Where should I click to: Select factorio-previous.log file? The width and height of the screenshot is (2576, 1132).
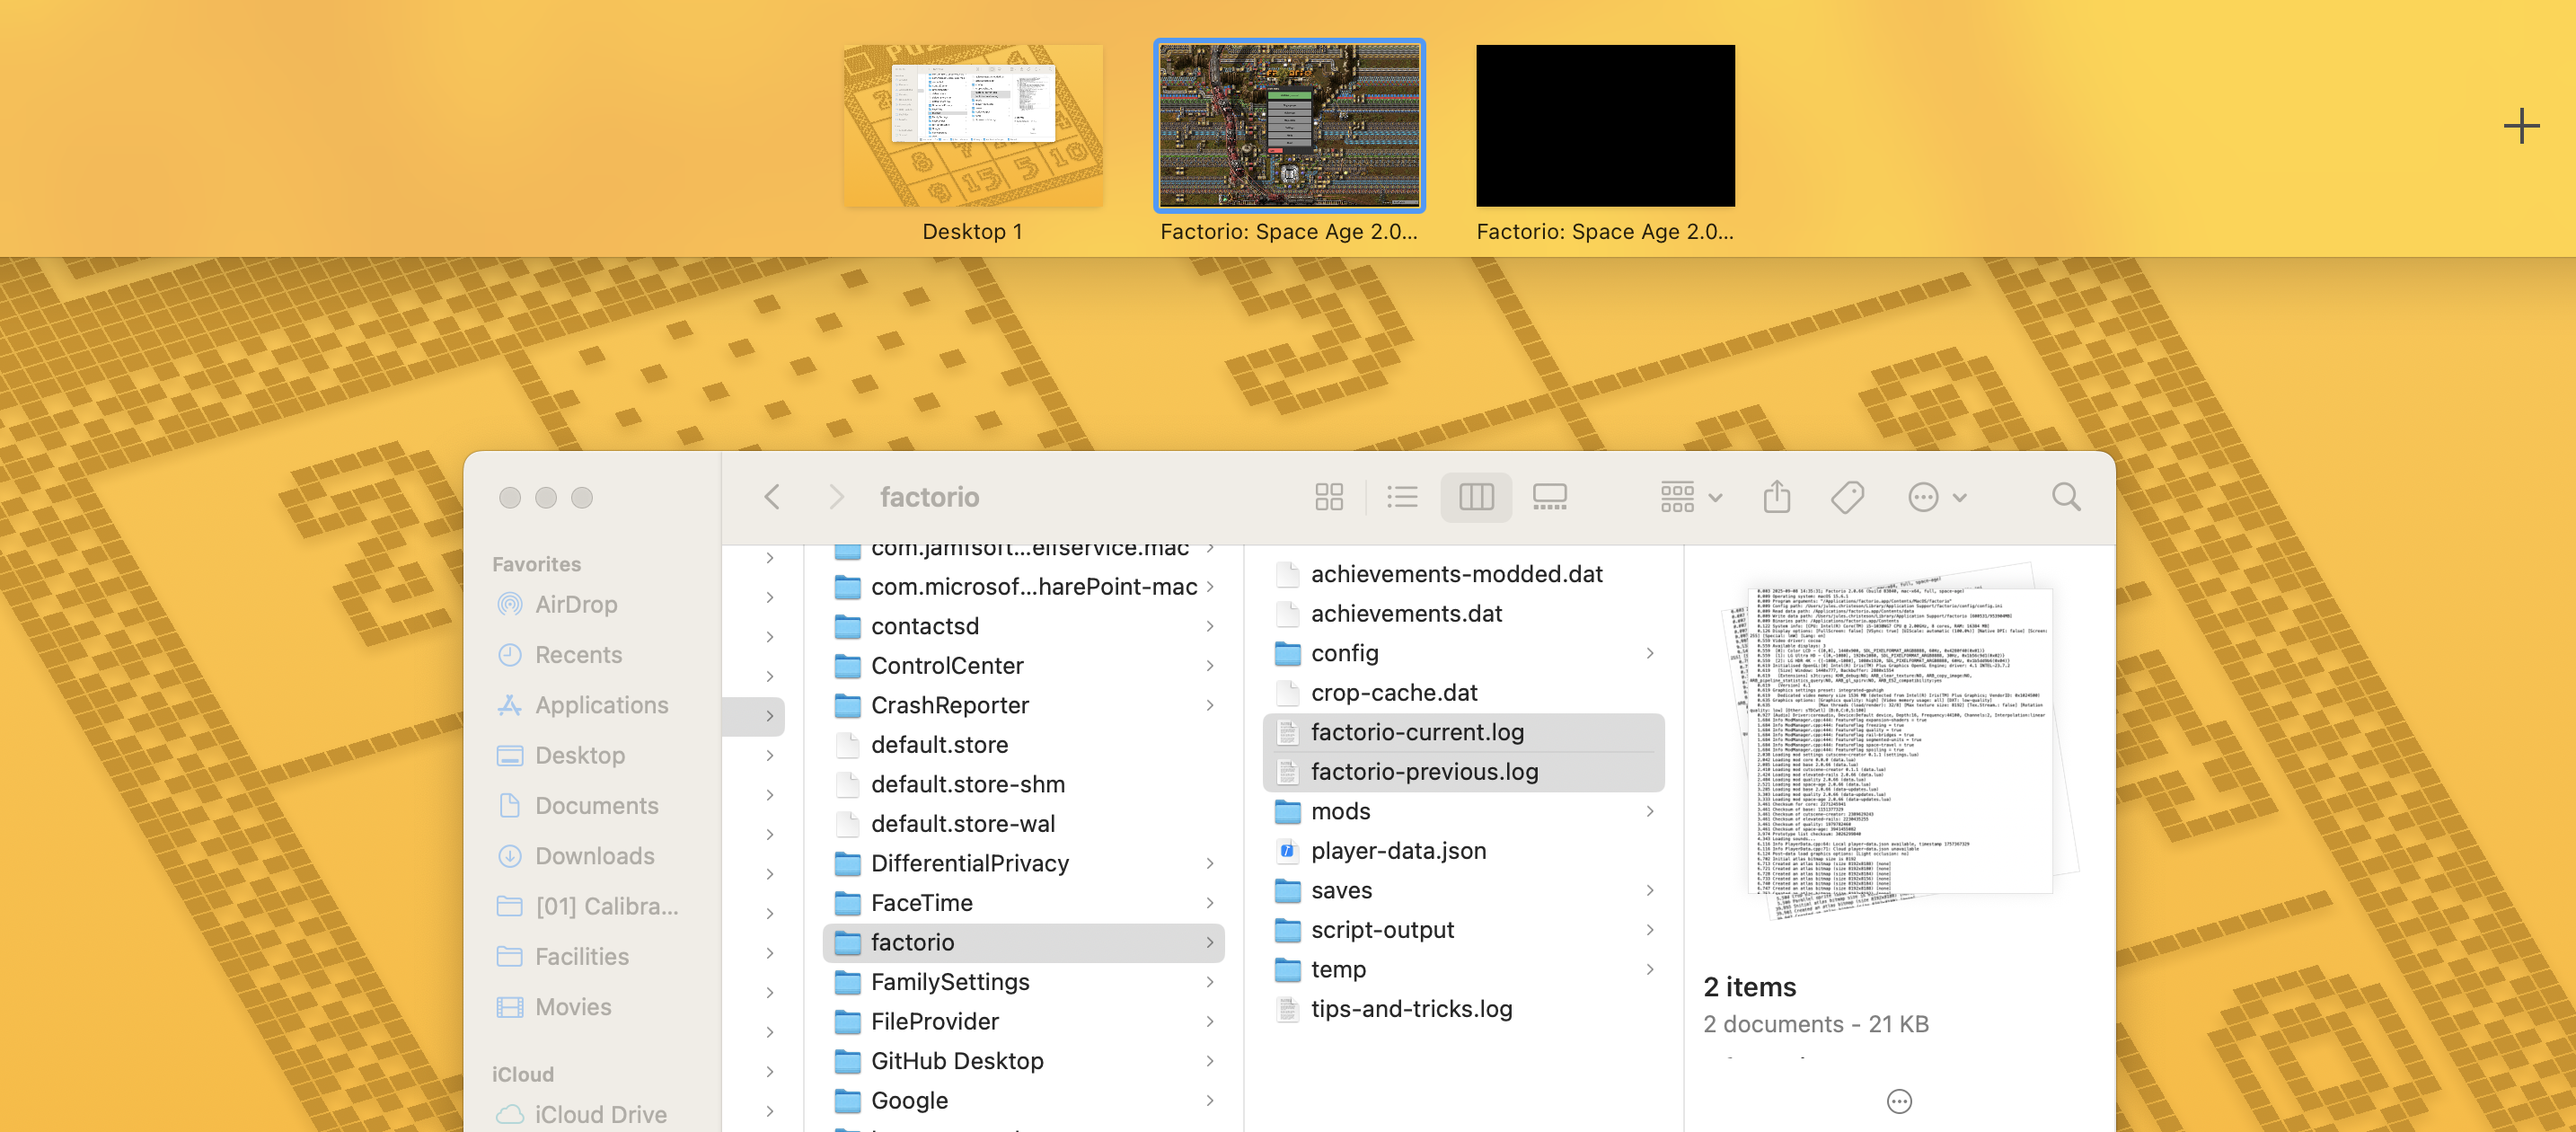tap(1463, 771)
